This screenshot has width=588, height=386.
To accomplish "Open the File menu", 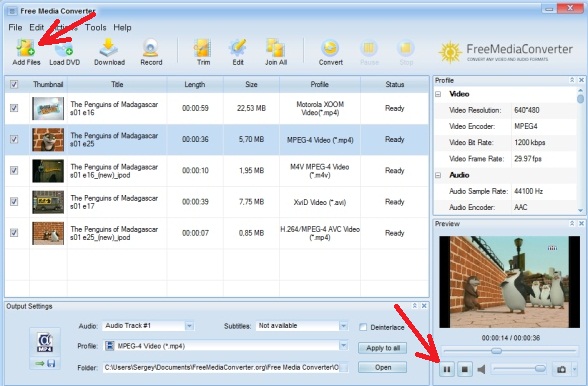I will tap(15, 27).
